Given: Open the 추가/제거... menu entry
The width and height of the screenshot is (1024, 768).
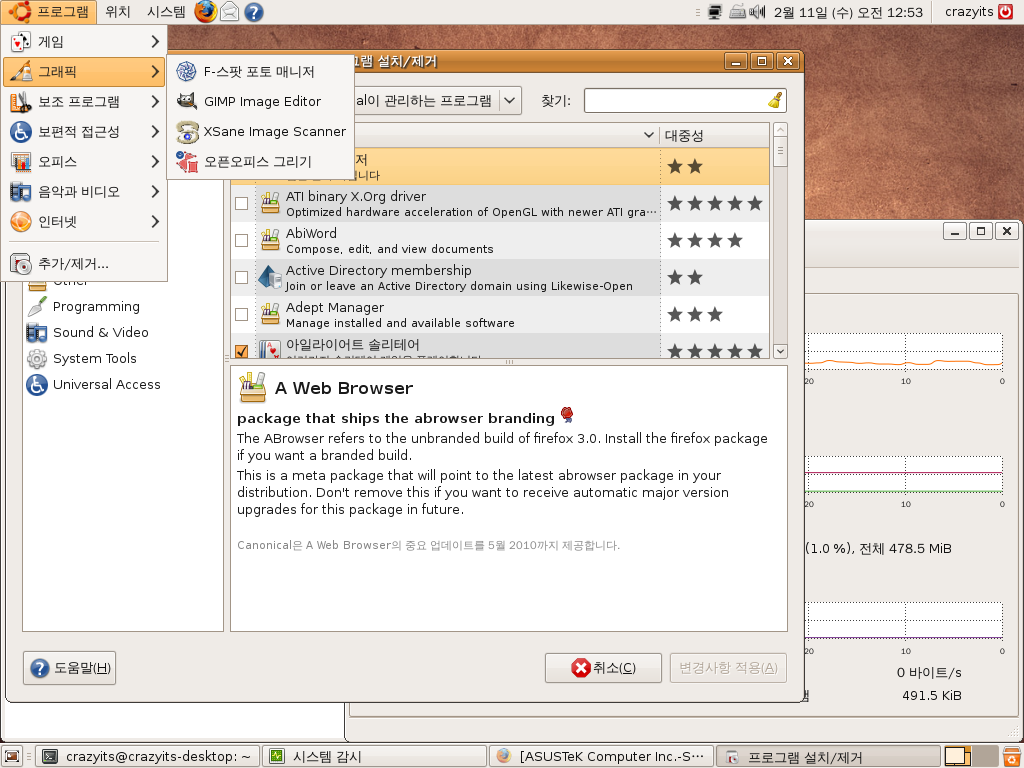Looking at the screenshot, I should 84,264.
